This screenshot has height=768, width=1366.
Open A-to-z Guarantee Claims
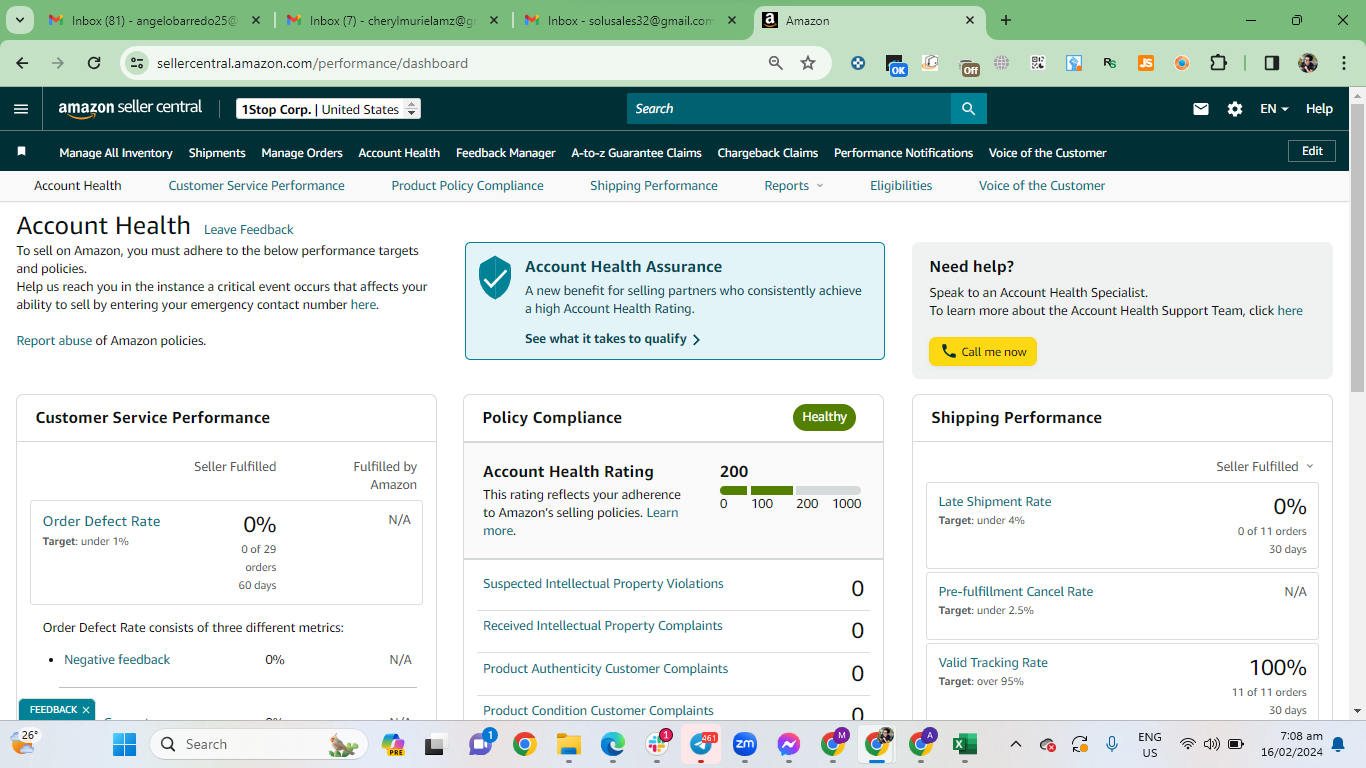(x=637, y=153)
